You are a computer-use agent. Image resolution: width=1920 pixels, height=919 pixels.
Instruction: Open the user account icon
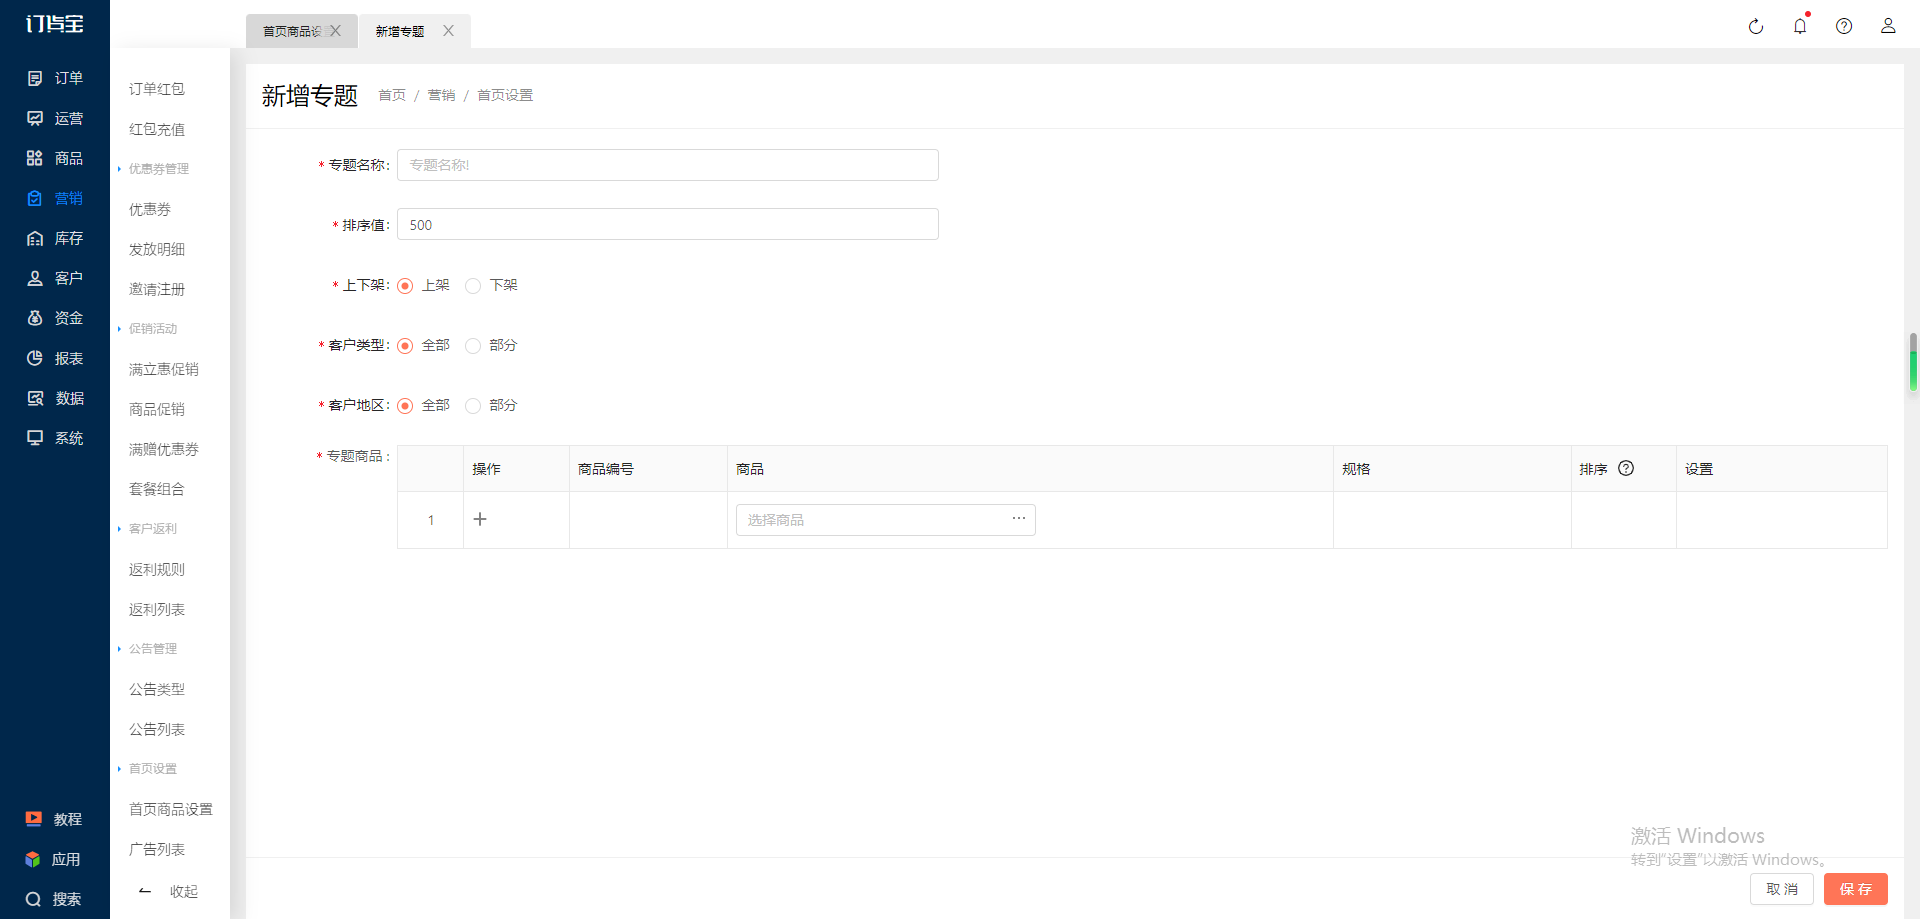pyautogui.click(x=1888, y=26)
